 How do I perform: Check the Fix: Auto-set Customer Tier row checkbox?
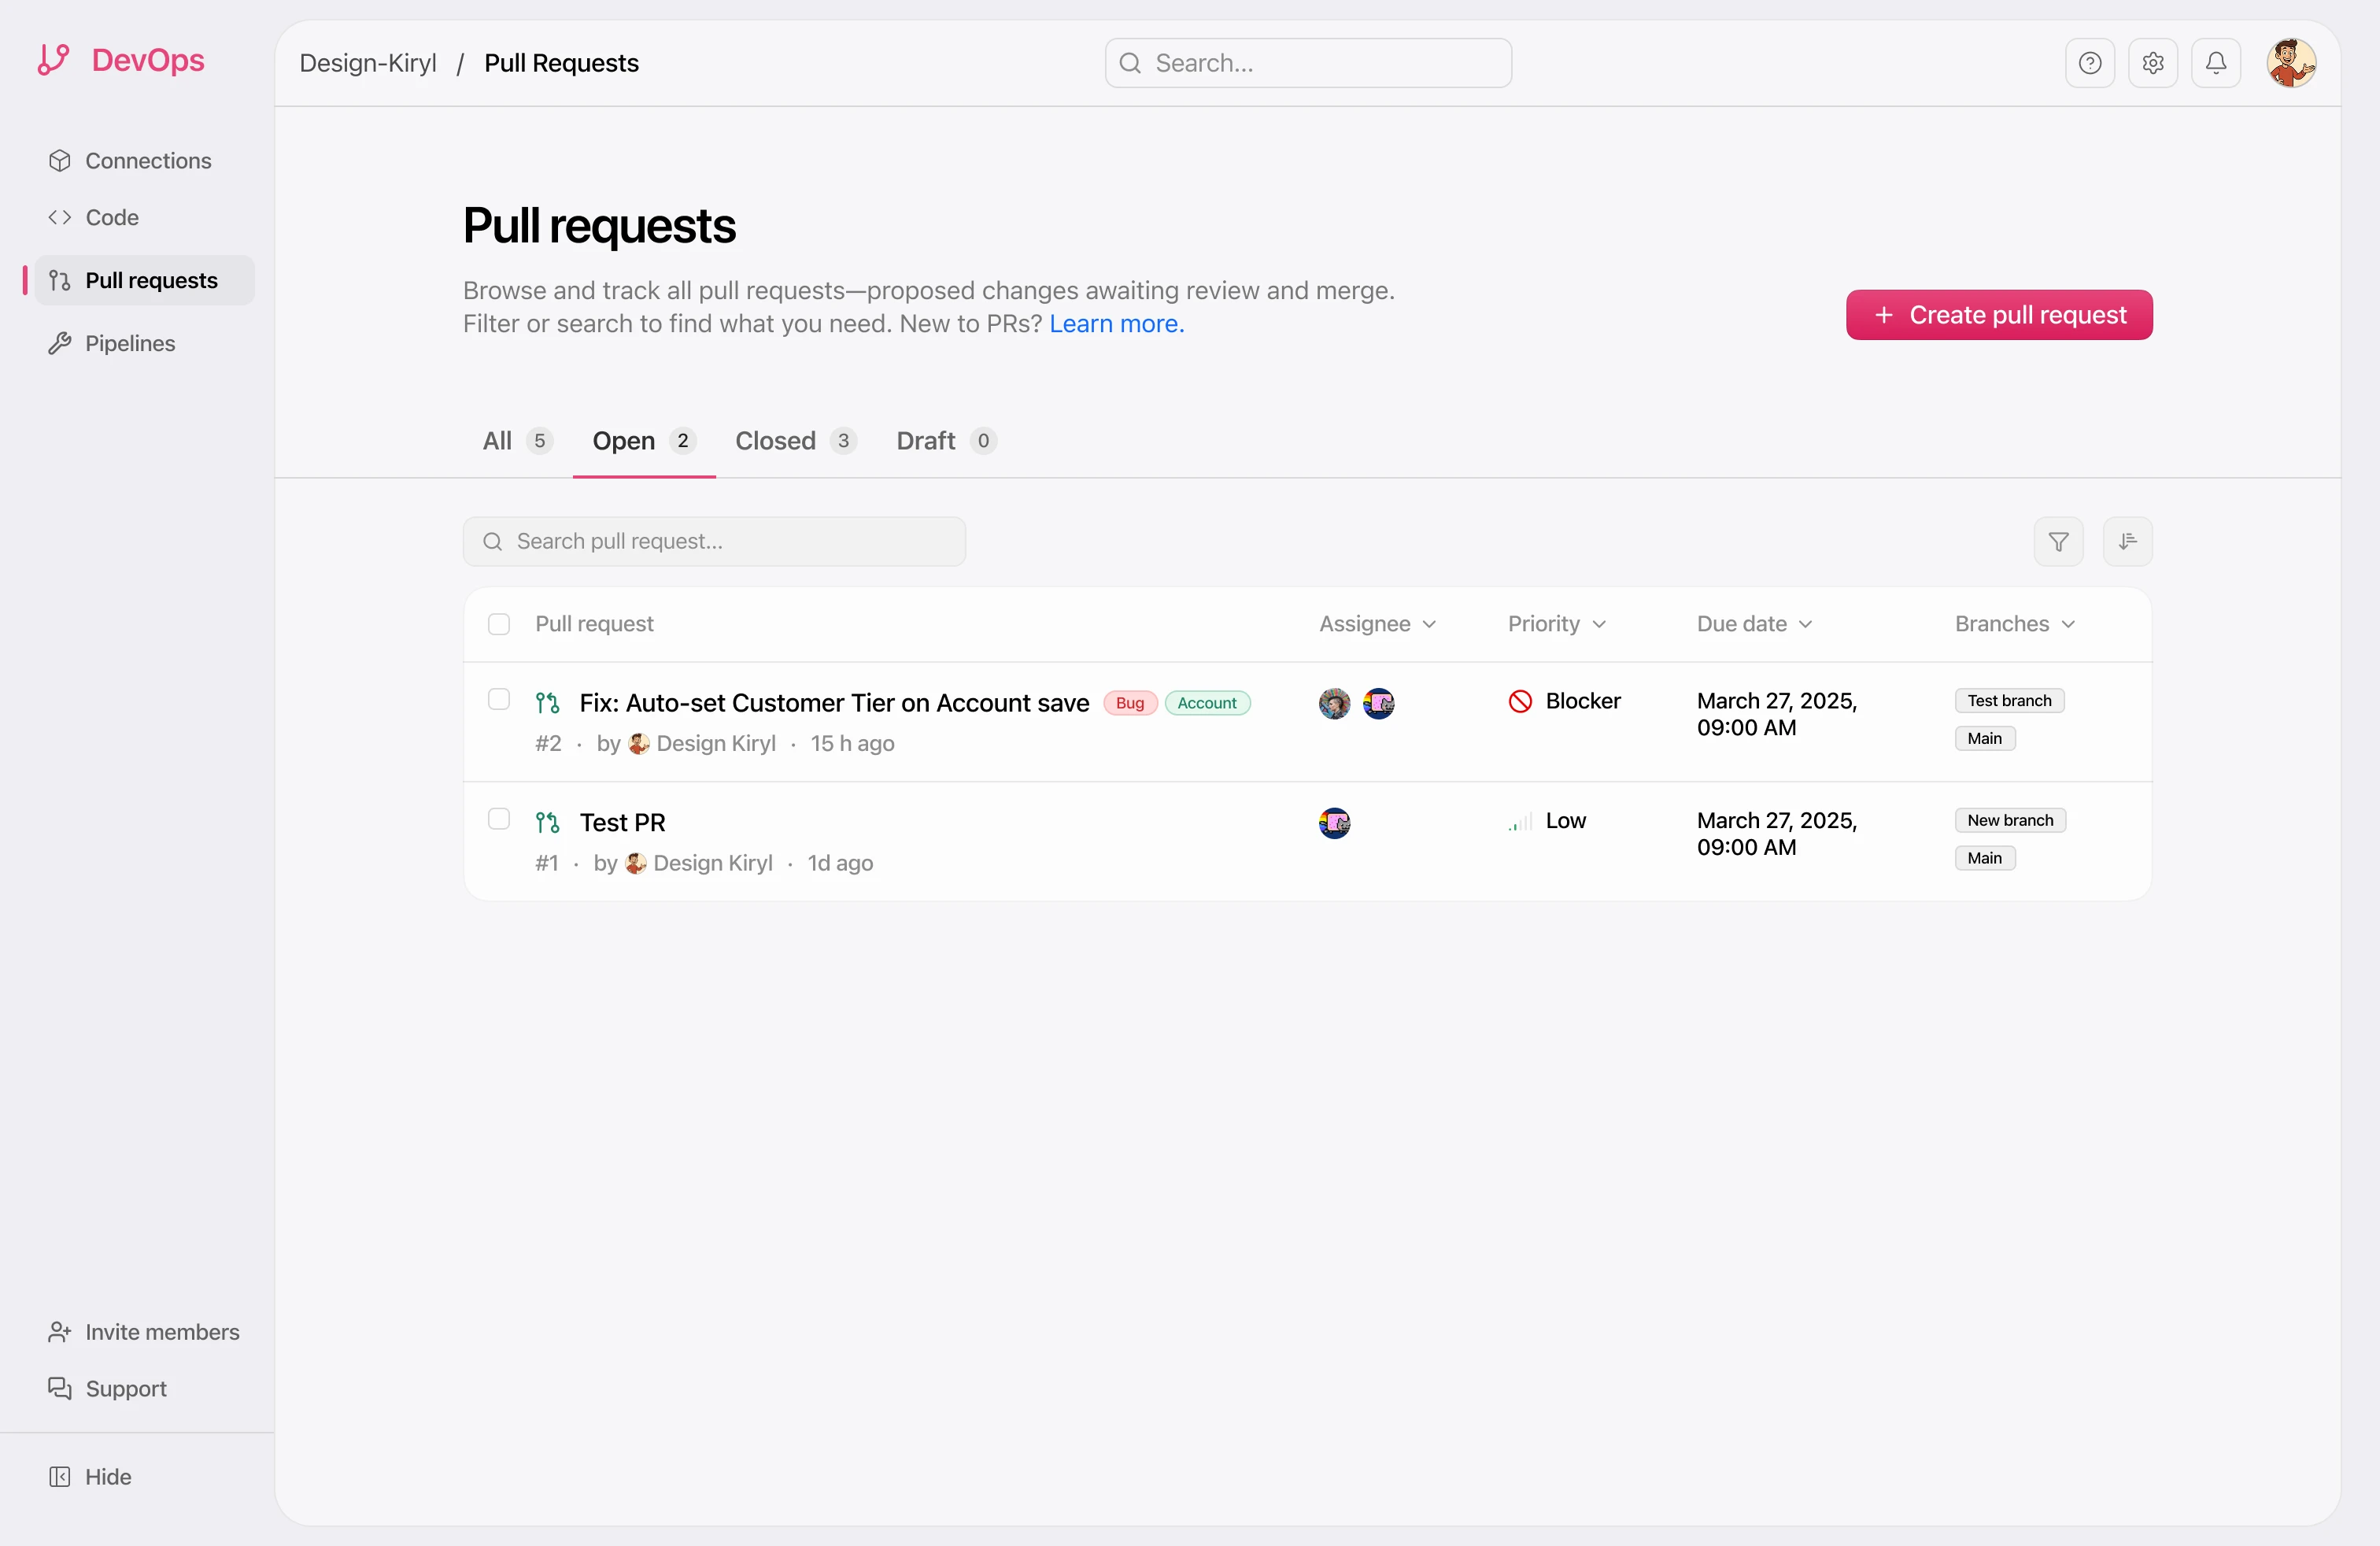coord(499,699)
